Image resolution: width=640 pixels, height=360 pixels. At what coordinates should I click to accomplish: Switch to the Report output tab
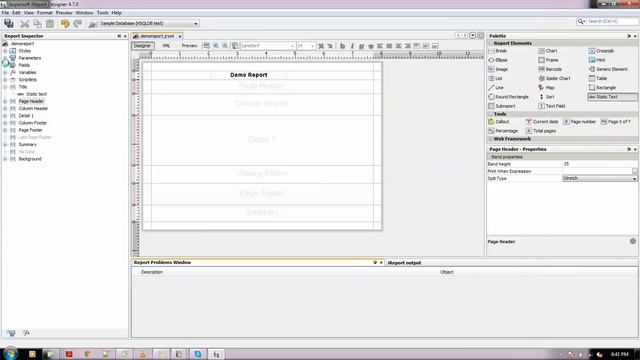tap(404, 263)
